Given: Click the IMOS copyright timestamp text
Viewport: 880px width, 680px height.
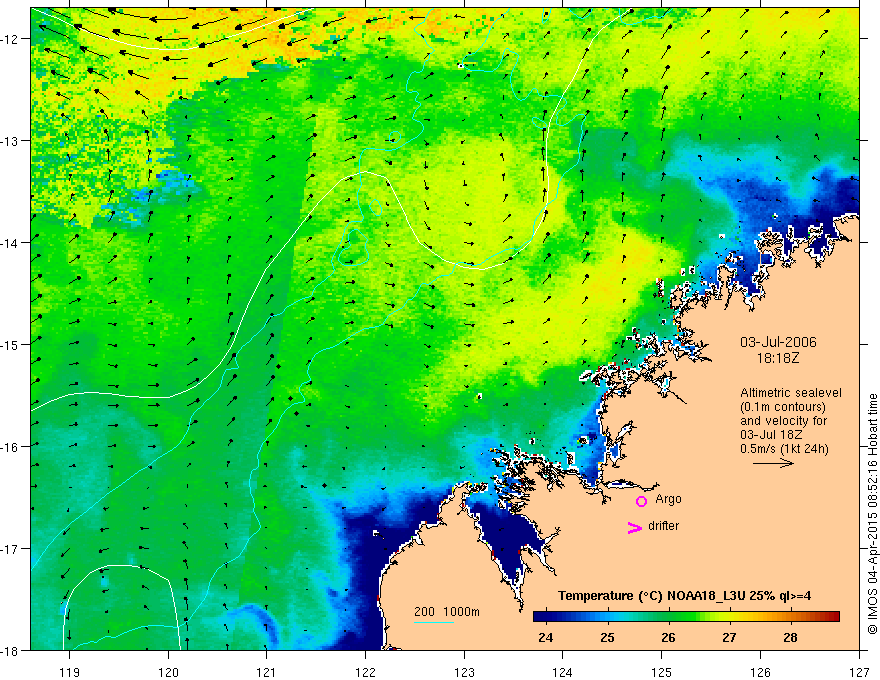Looking at the screenshot, I should click(872, 514).
